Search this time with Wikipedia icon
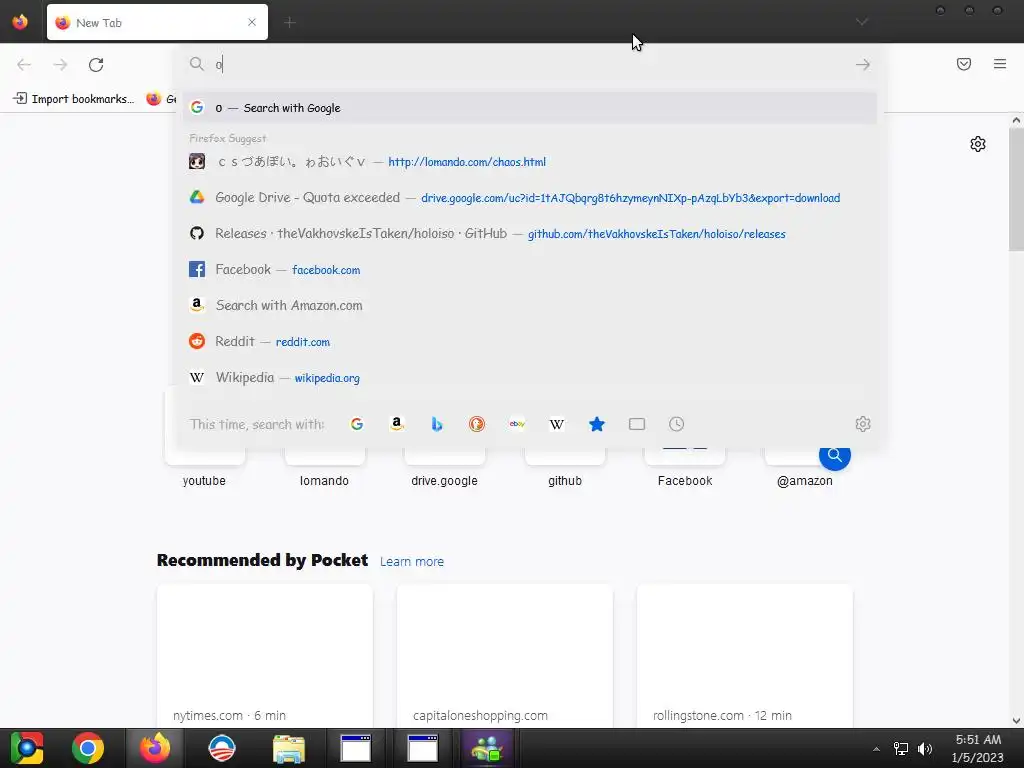Screen dimensions: 1024x768 (x=557, y=424)
